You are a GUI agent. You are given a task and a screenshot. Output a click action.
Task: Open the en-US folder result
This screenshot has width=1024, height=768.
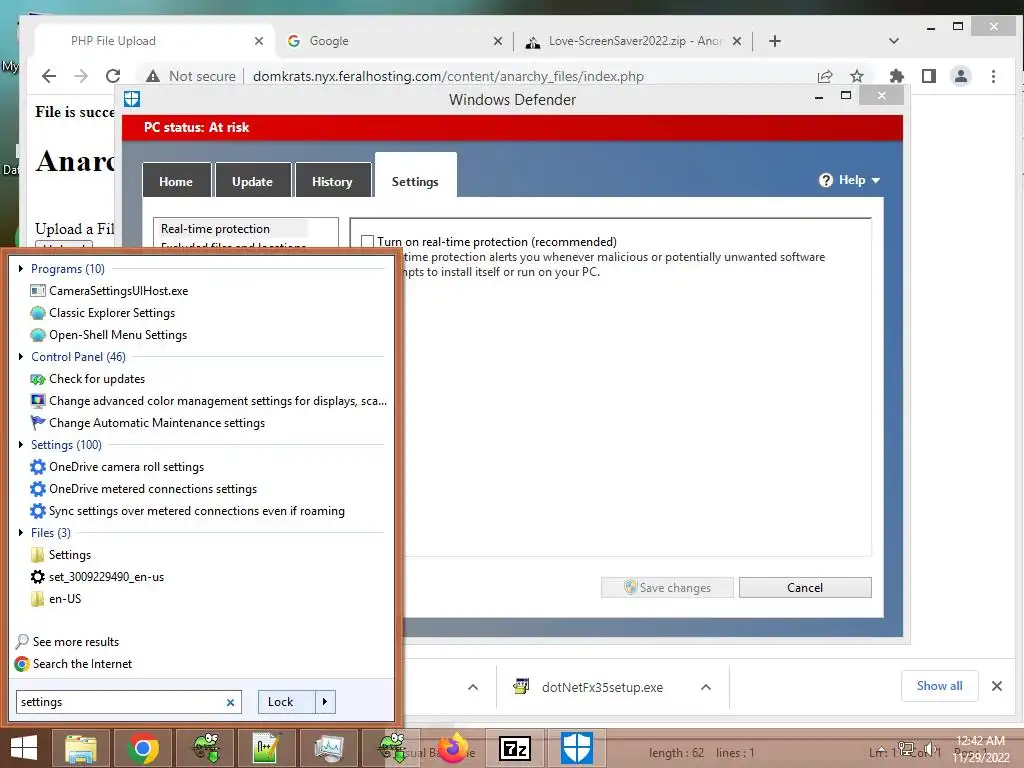pos(65,599)
